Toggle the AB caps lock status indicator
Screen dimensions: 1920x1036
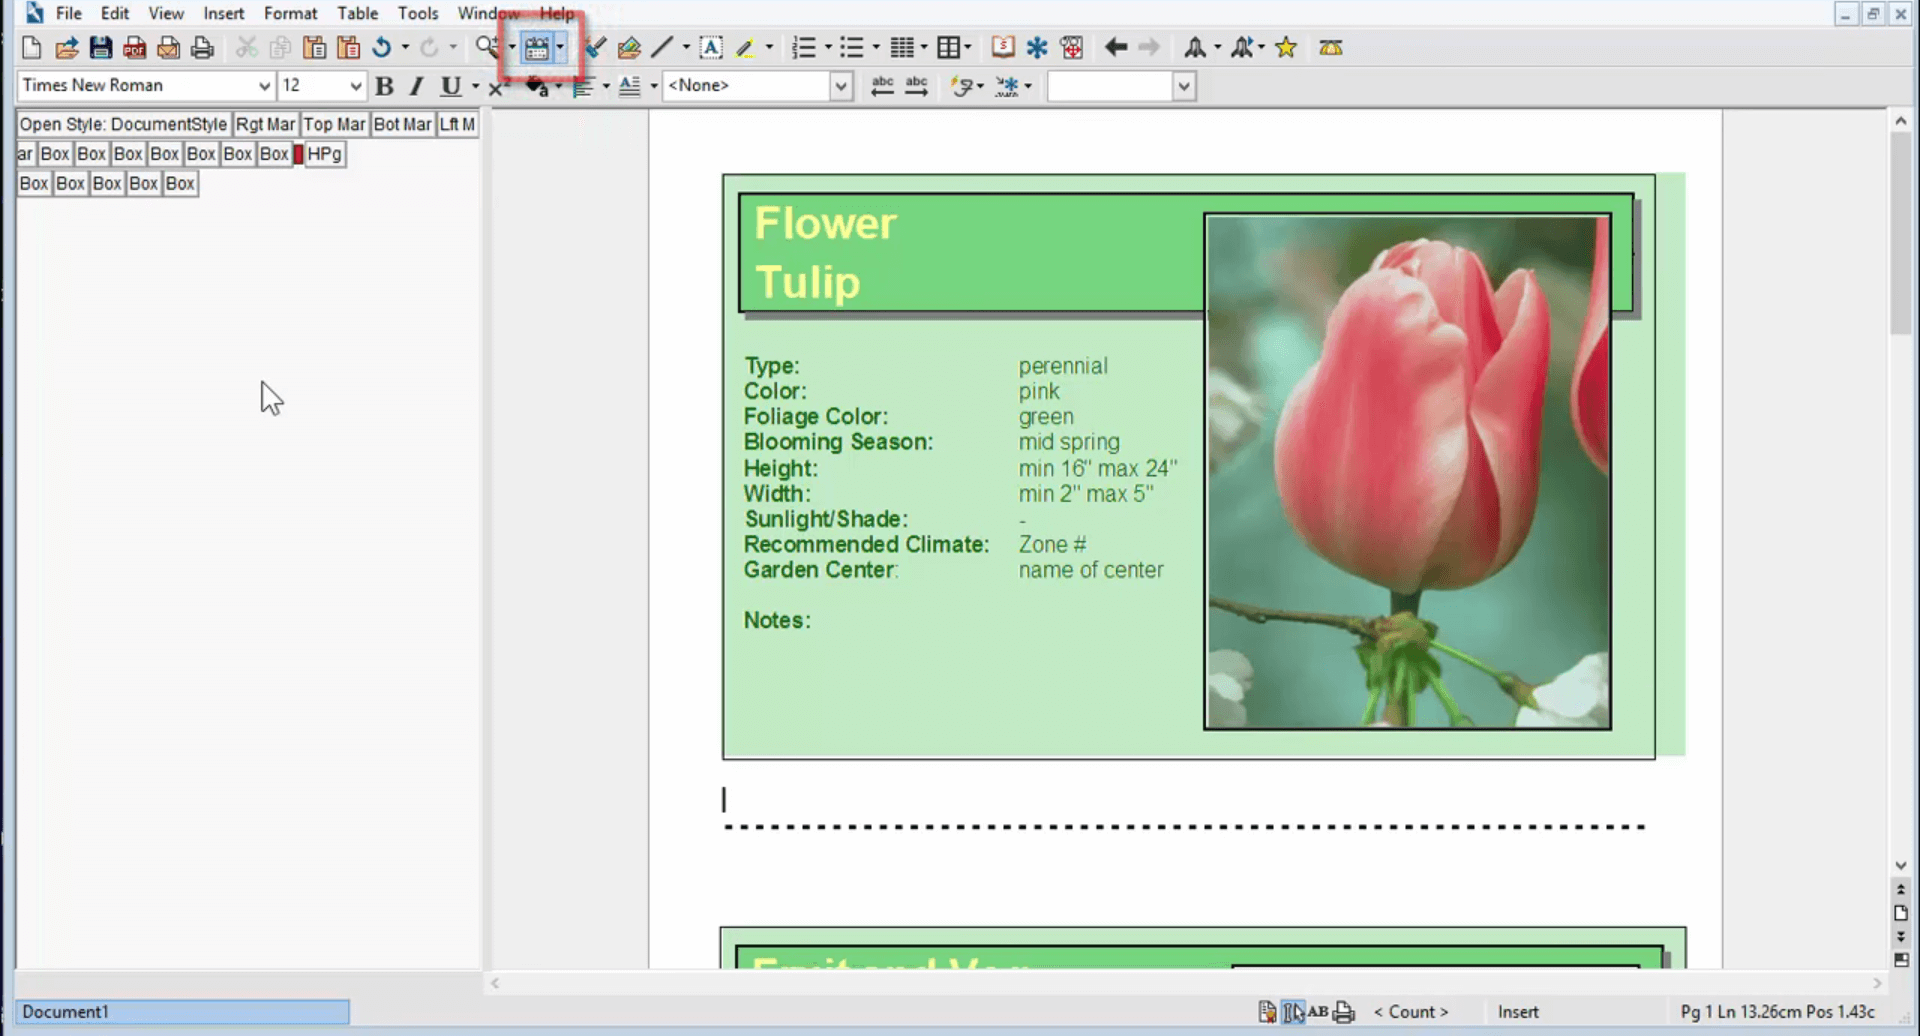click(x=1318, y=1012)
